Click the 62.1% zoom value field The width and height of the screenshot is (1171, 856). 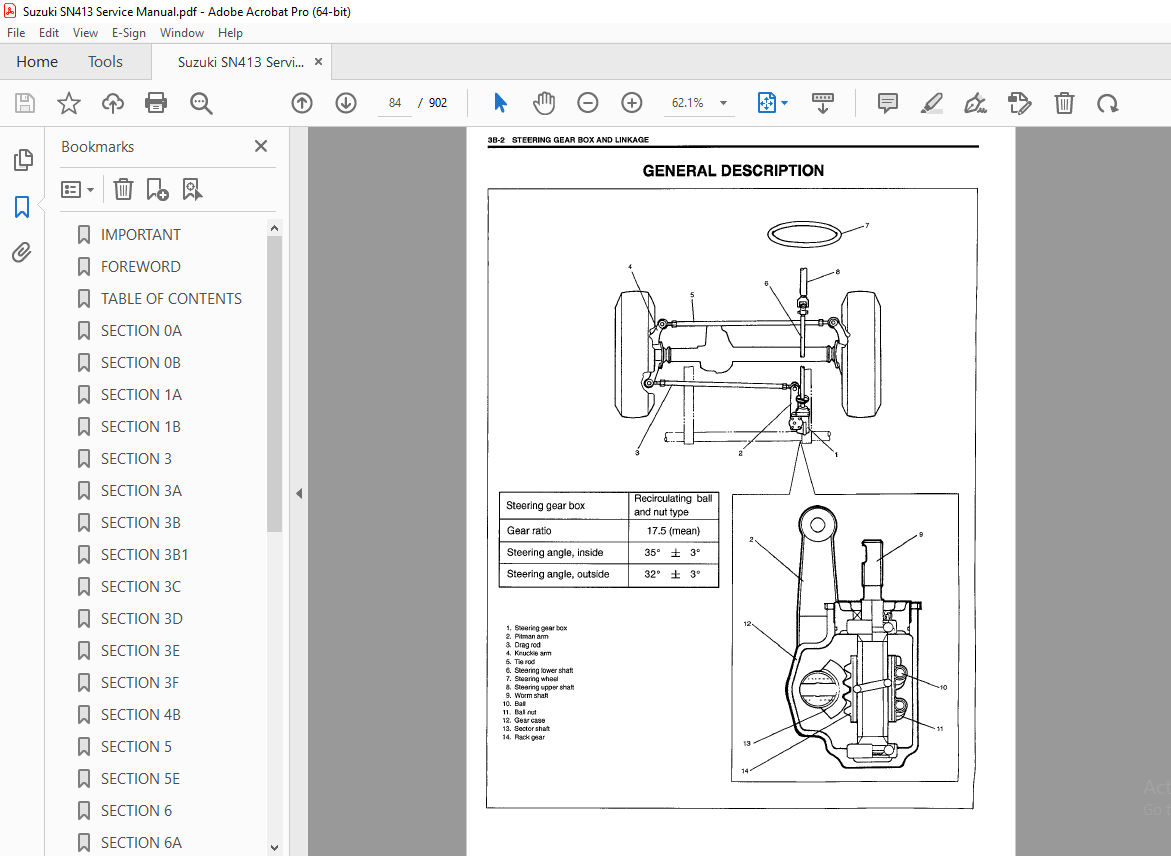tap(687, 103)
